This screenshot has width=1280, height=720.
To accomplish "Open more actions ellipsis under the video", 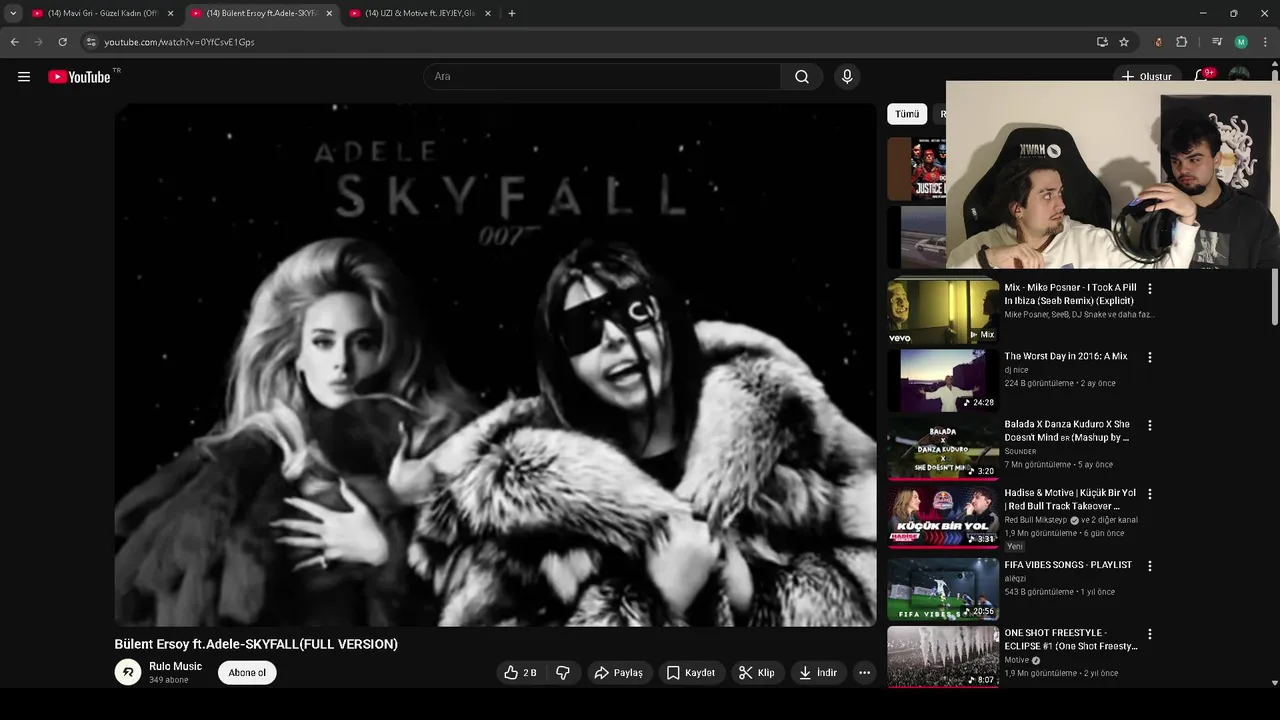I will pyautogui.click(x=865, y=673).
